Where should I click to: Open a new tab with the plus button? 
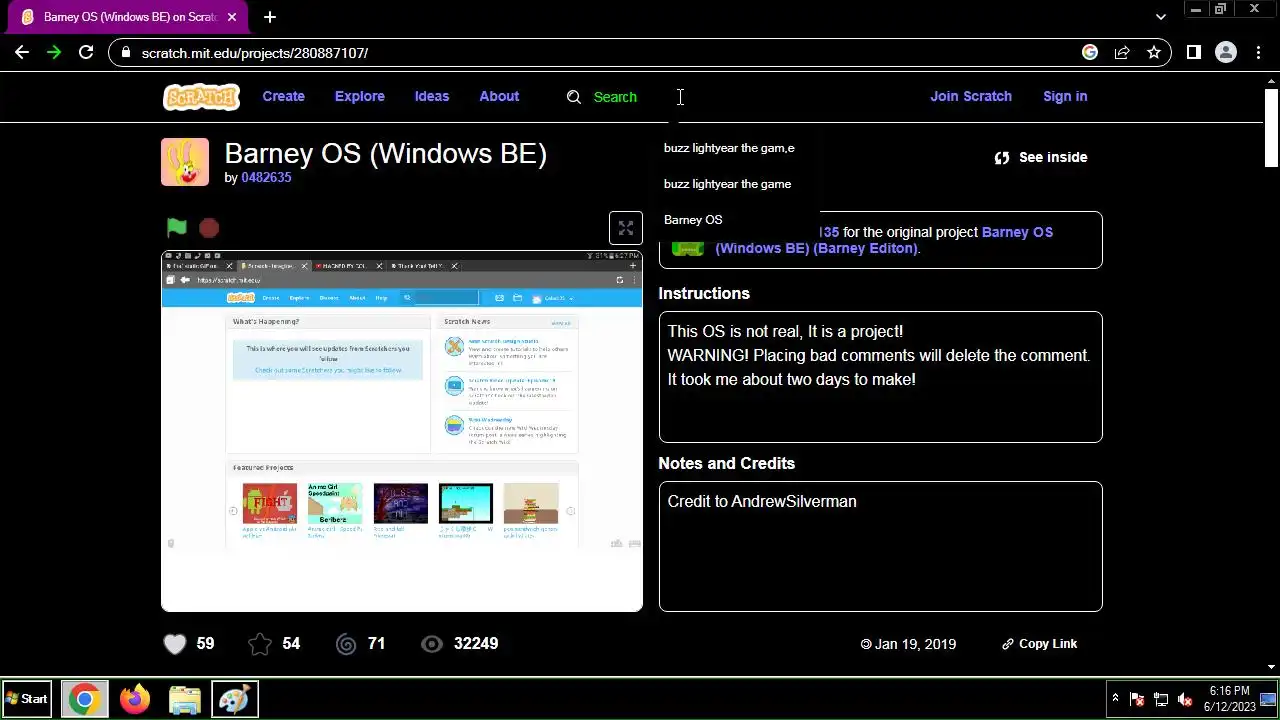[270, 17]
